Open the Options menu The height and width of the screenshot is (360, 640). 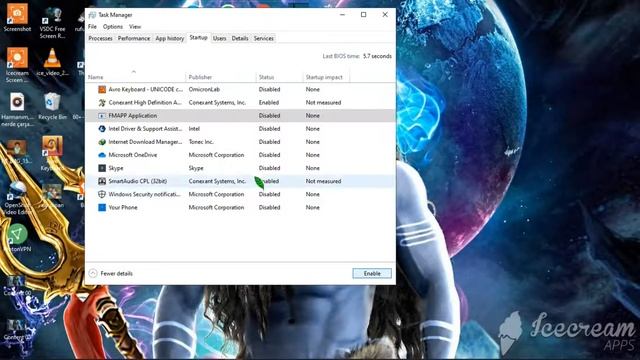(113, 27)
